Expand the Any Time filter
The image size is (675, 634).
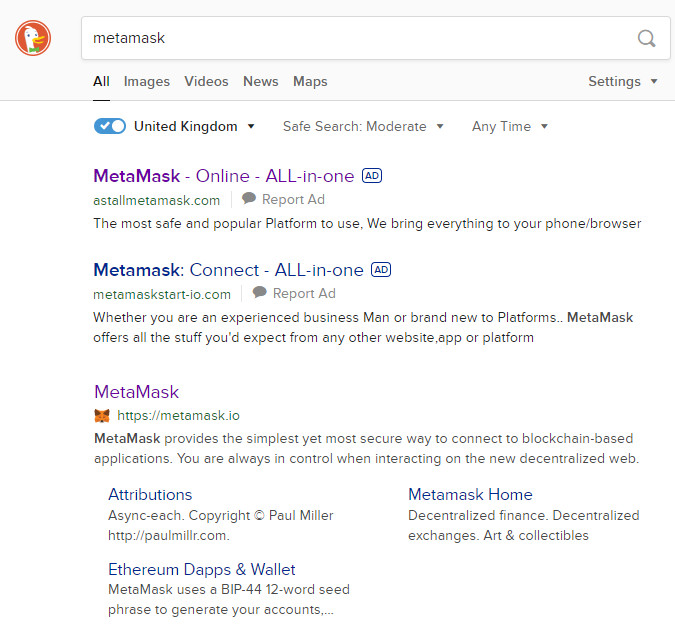510,126
